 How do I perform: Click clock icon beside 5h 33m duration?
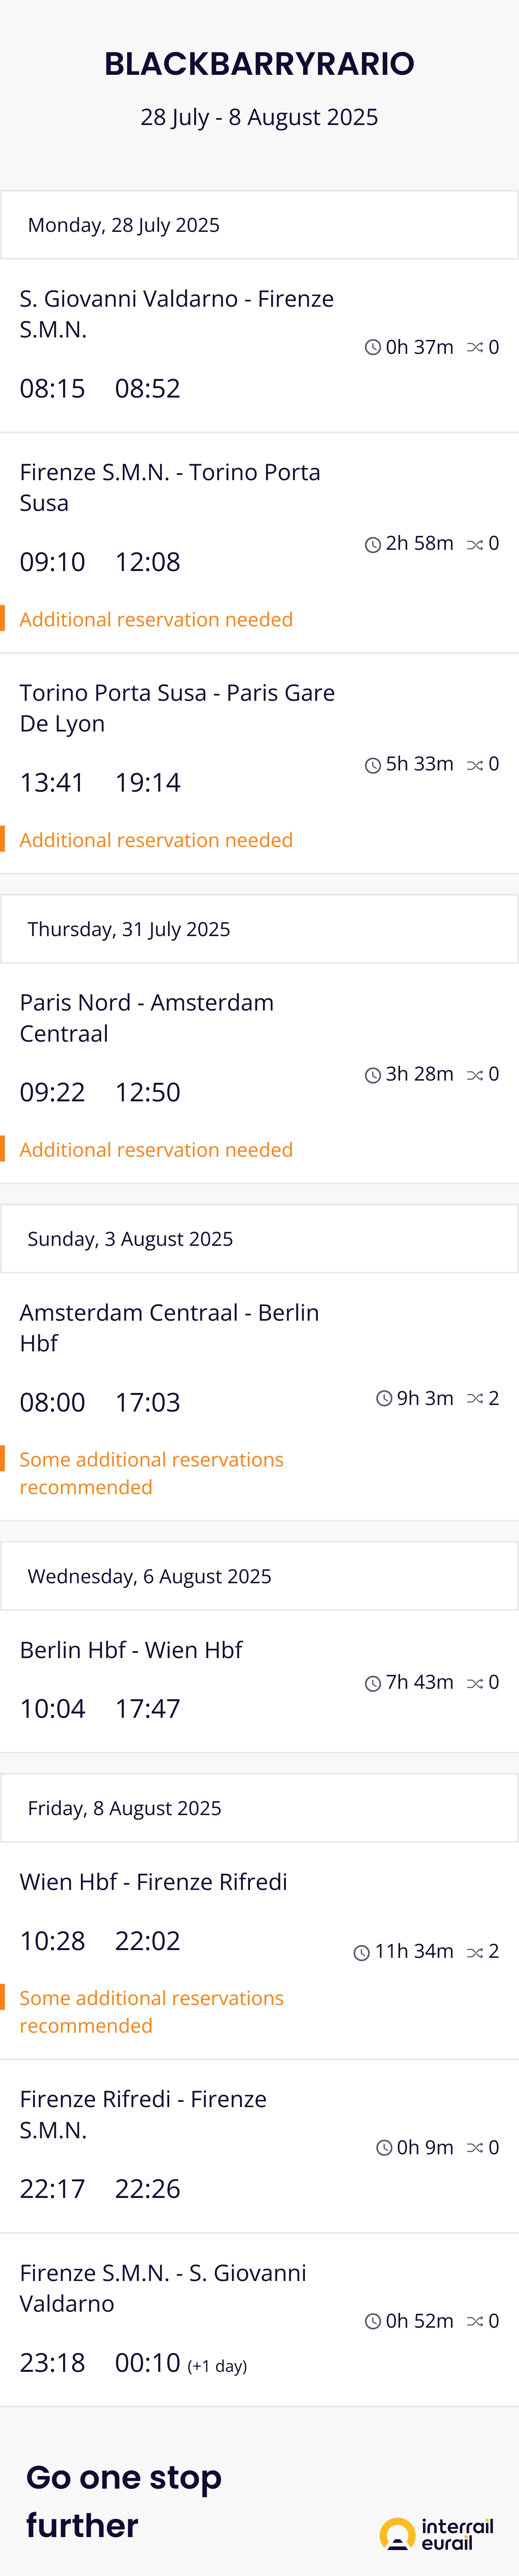(x=372, y=764)
